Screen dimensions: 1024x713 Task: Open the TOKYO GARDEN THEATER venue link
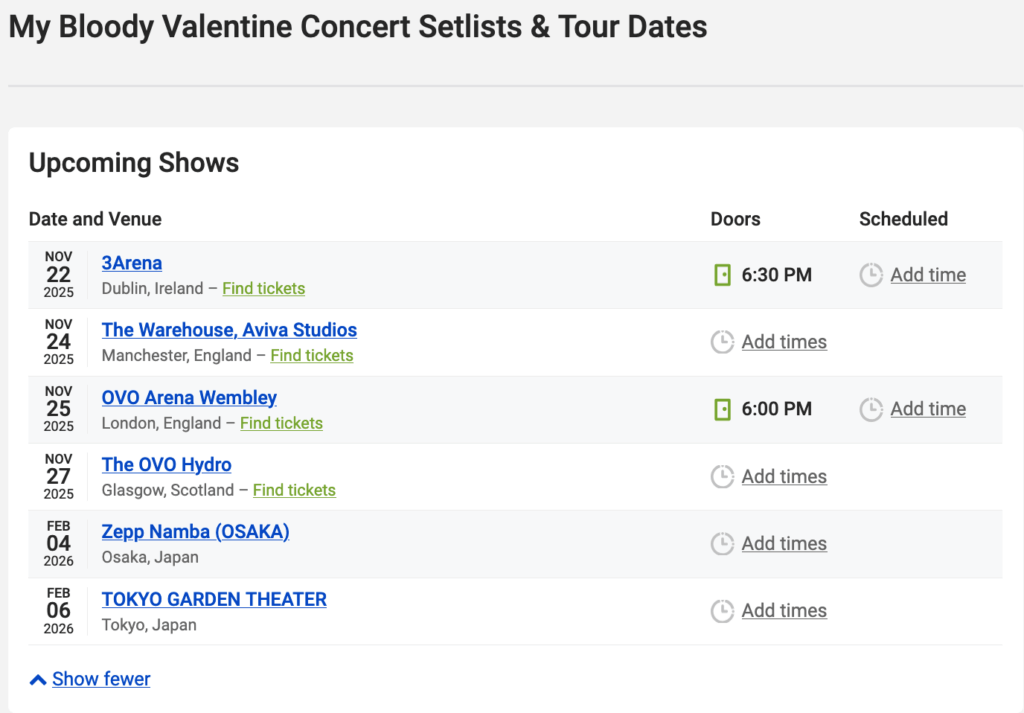pos(214,599)
